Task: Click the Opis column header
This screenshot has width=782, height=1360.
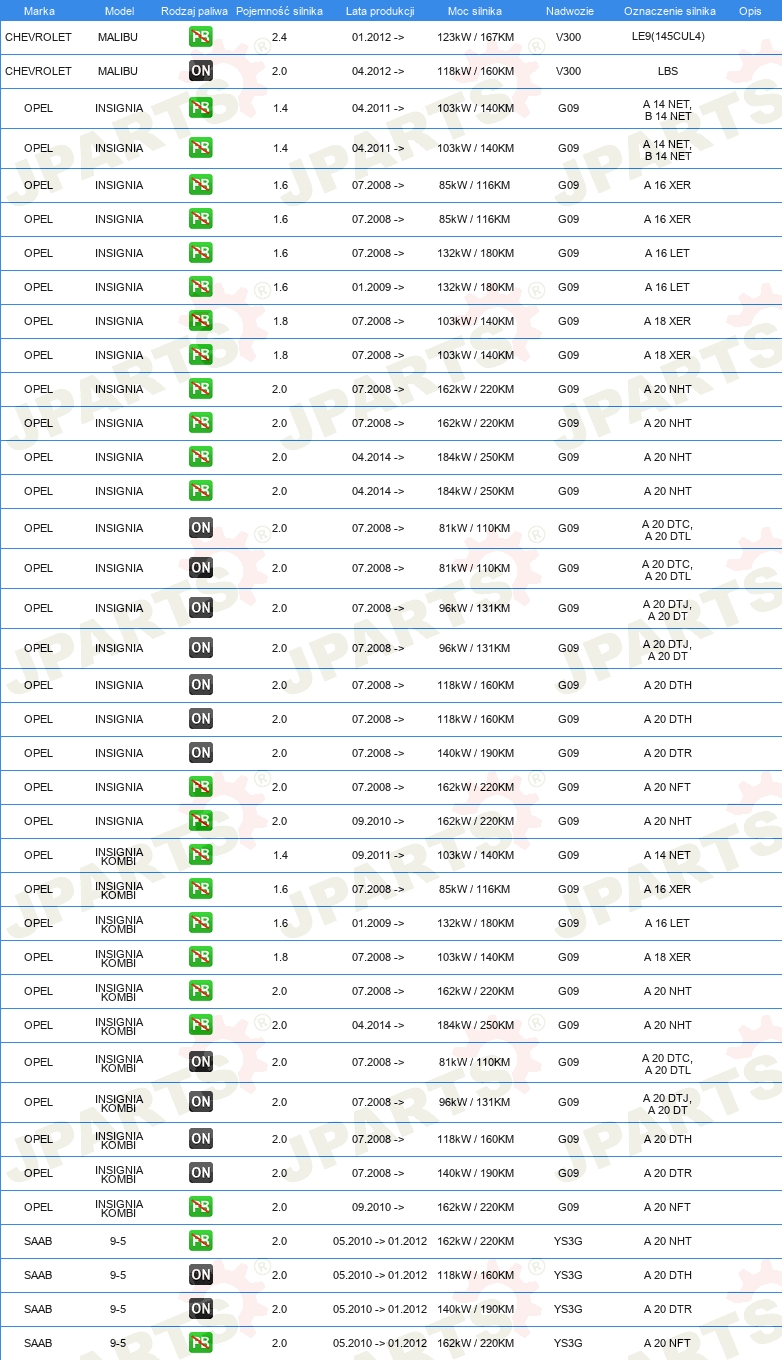Action: (x=749, y=10)
